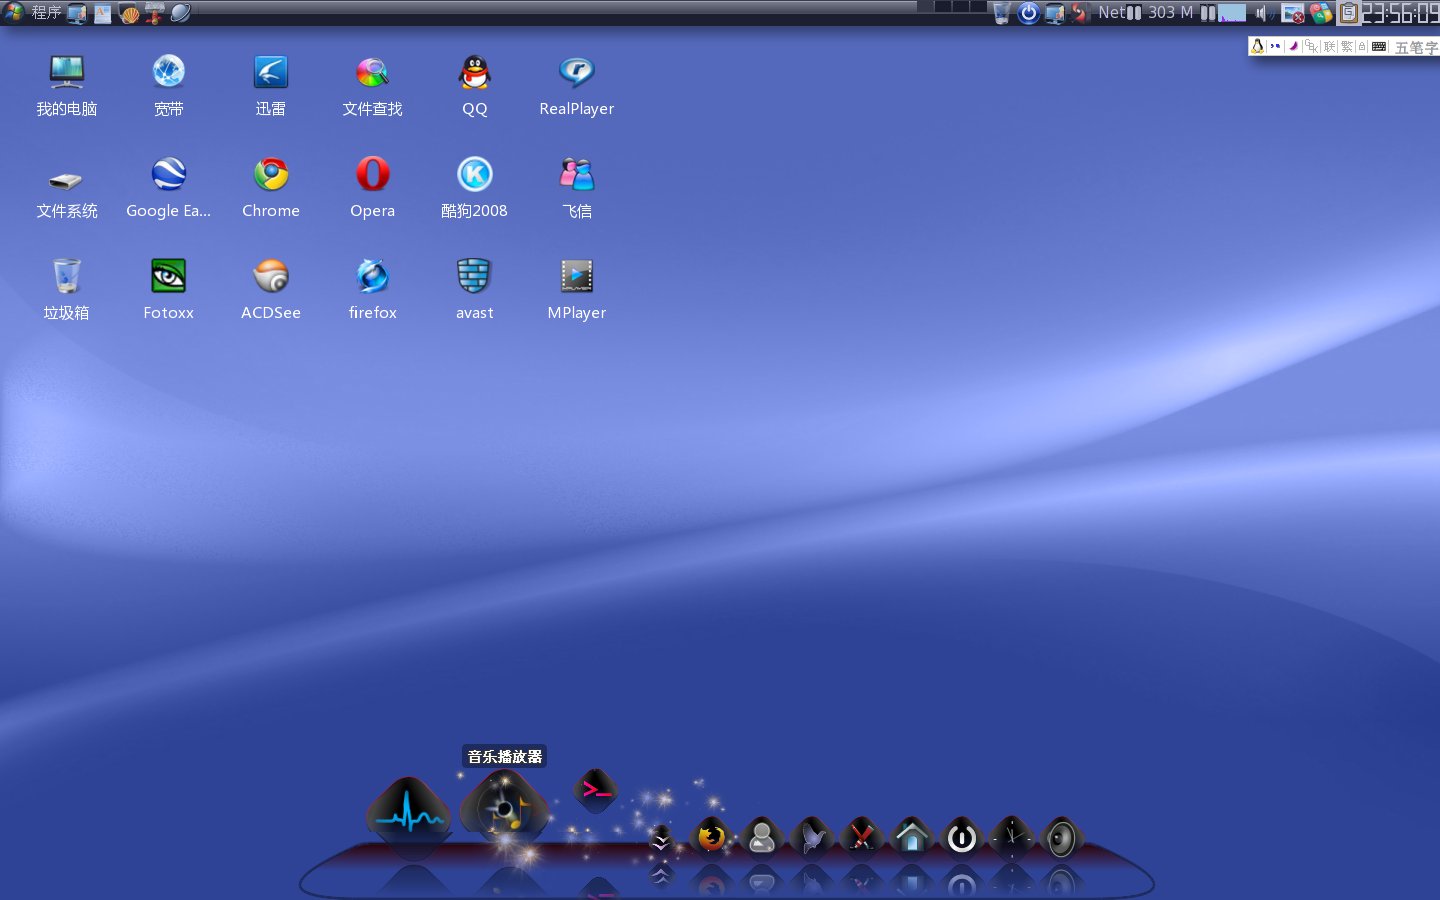Toggle the 联 association mode on IME bar
1440x900 pixels.
[1330, 46]
